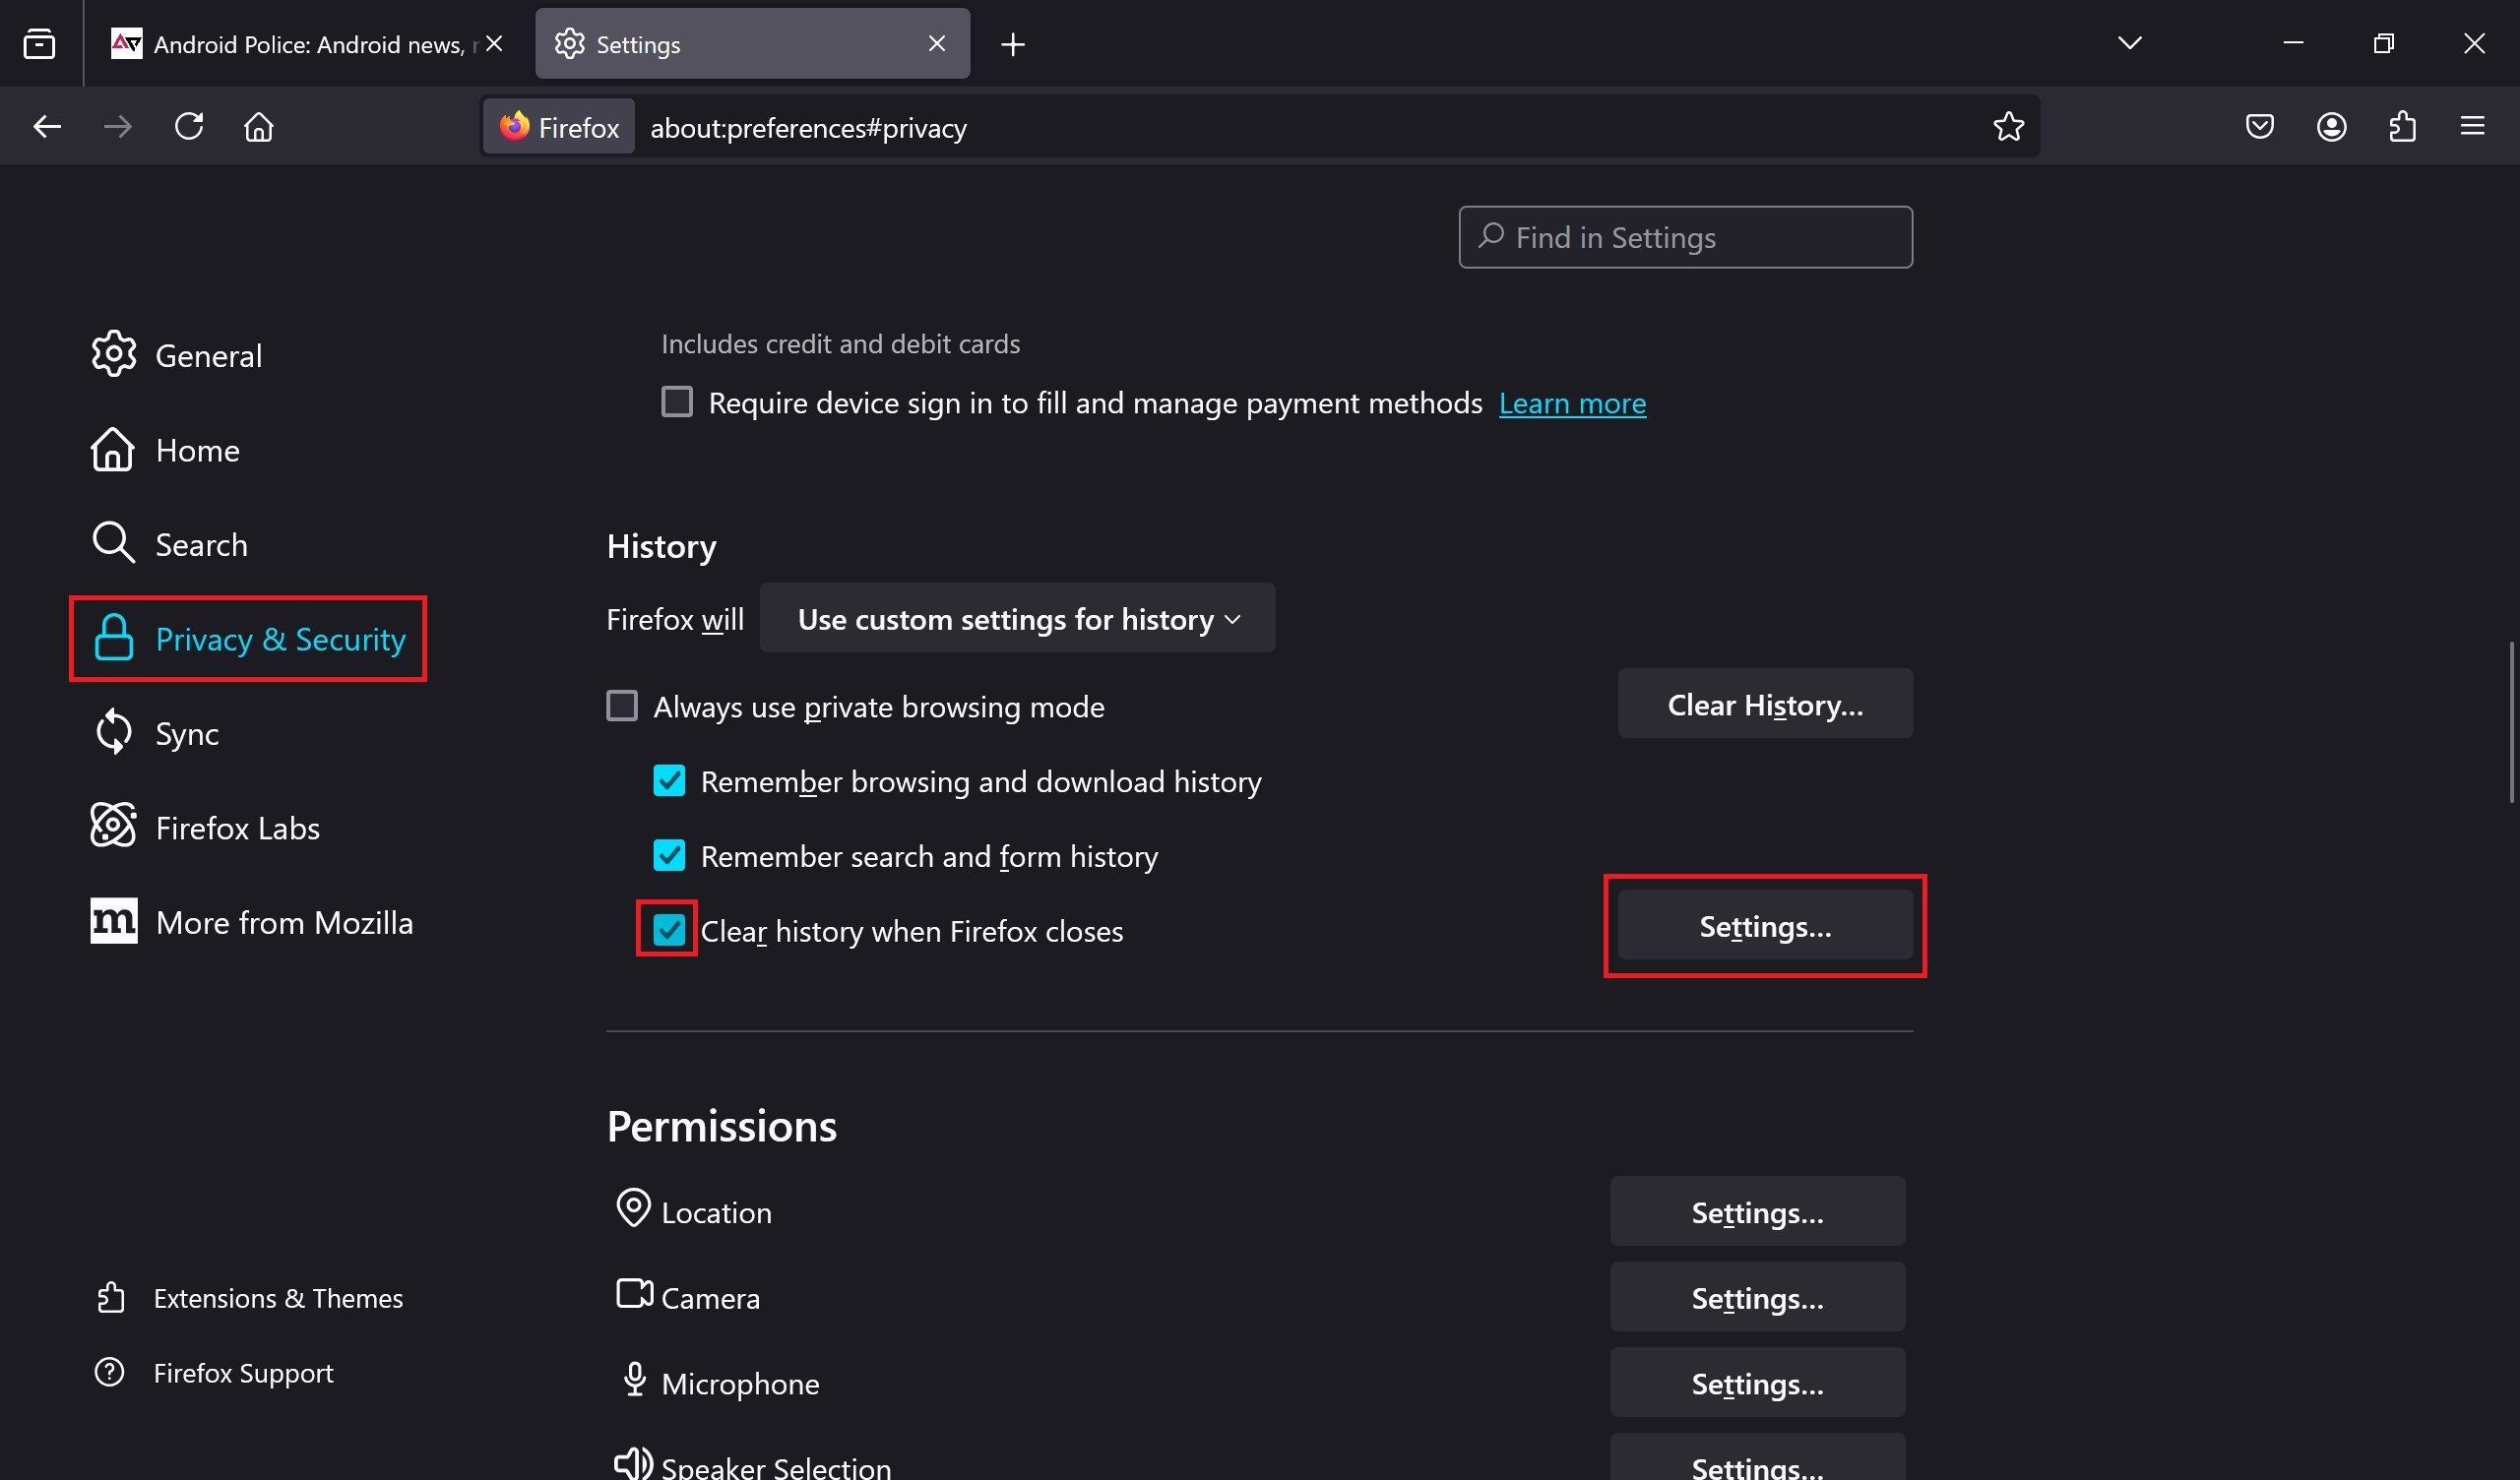Click the General settings icon
2520x1480 pixels.
coord(113,354)
